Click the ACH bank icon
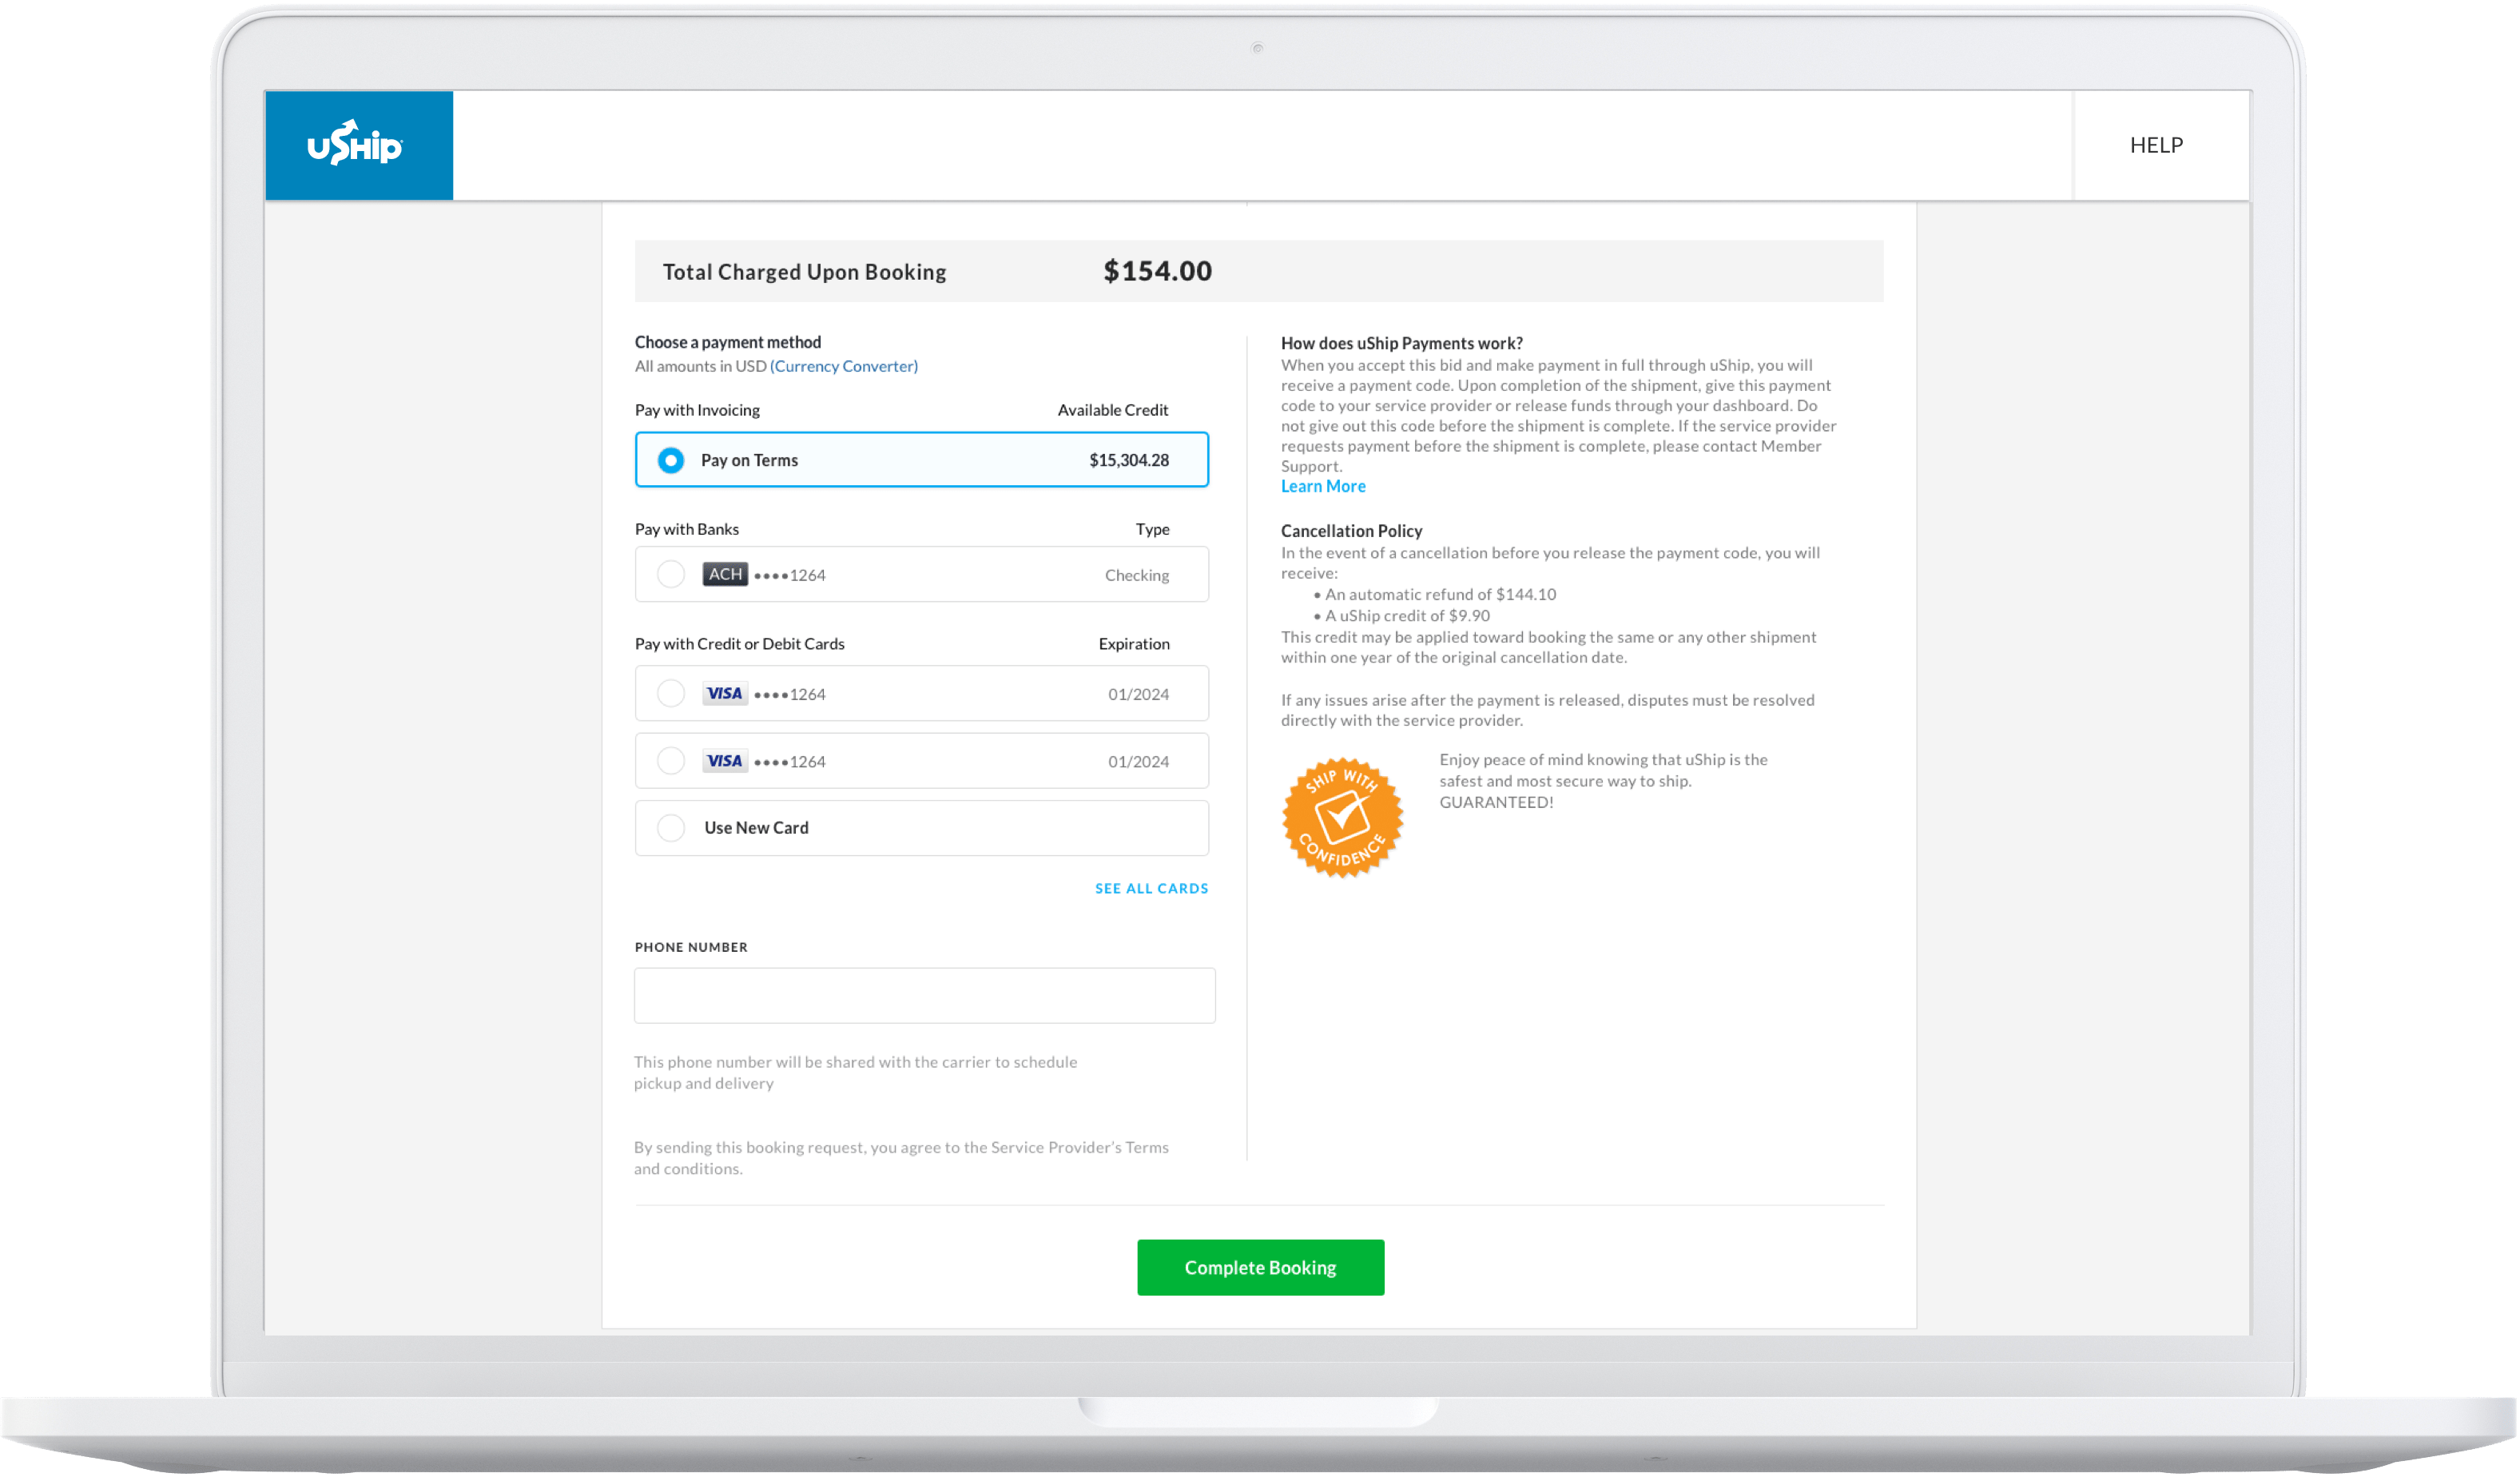2520x1477 pixels. [x=725, y=574]
